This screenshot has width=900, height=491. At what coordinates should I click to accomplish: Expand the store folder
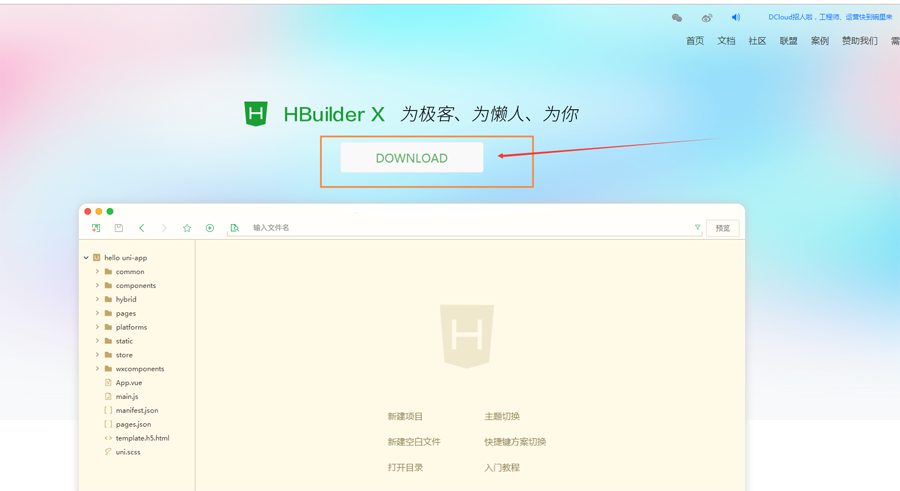click(x=97, y=355)
